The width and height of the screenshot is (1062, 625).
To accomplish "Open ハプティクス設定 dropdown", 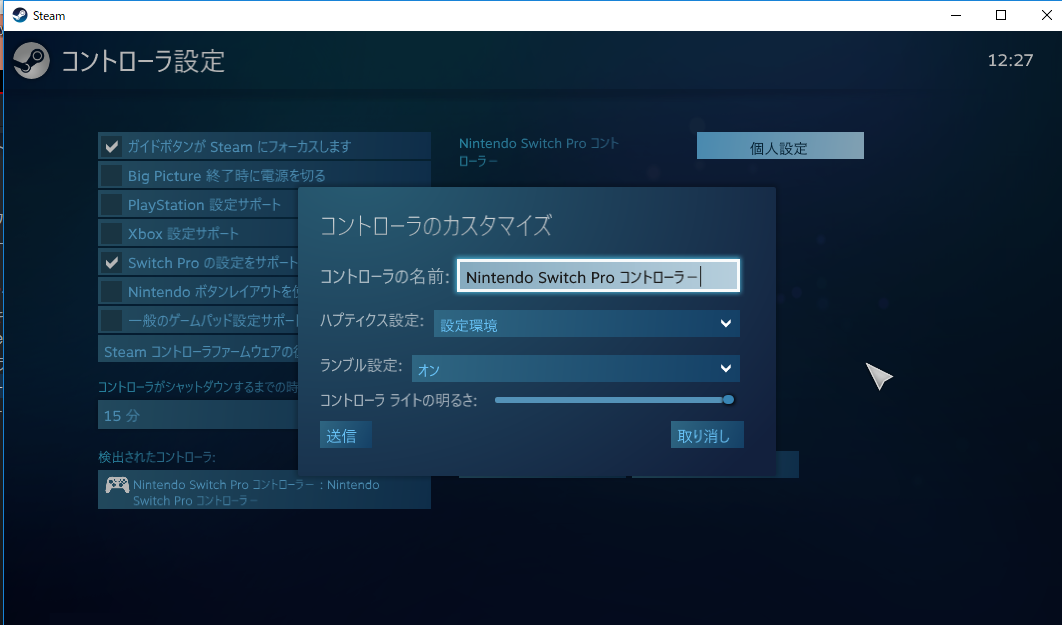I will point(587,324).
